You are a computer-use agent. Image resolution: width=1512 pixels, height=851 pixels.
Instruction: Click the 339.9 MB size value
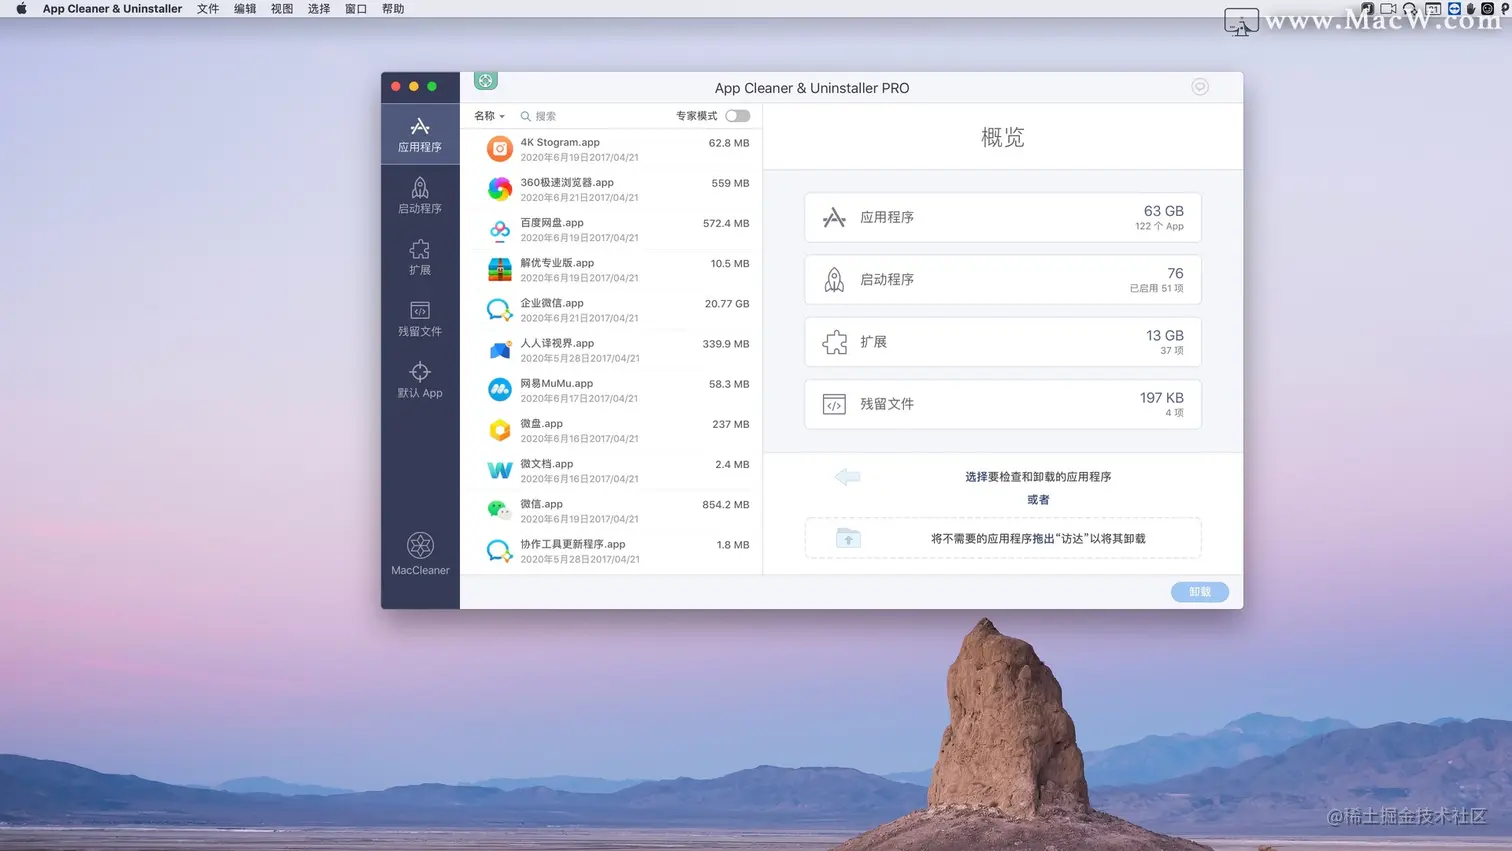point(726,344)
